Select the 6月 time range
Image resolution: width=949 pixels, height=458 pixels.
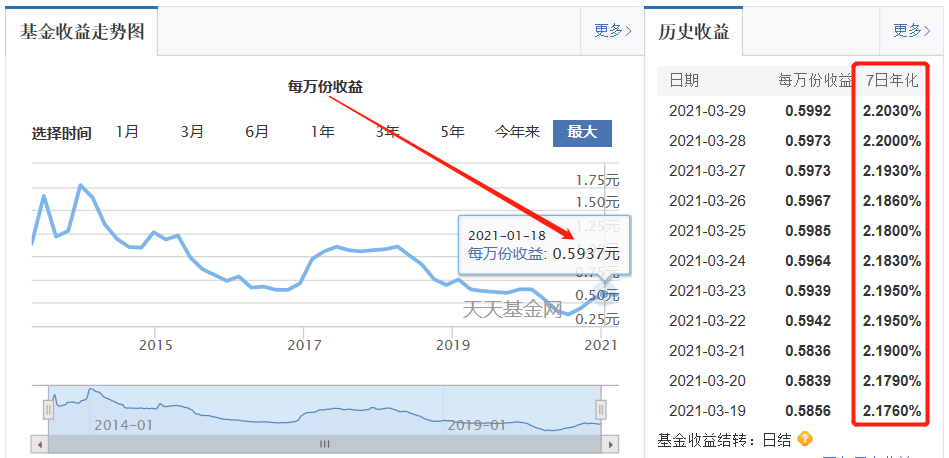coord(257,132)
